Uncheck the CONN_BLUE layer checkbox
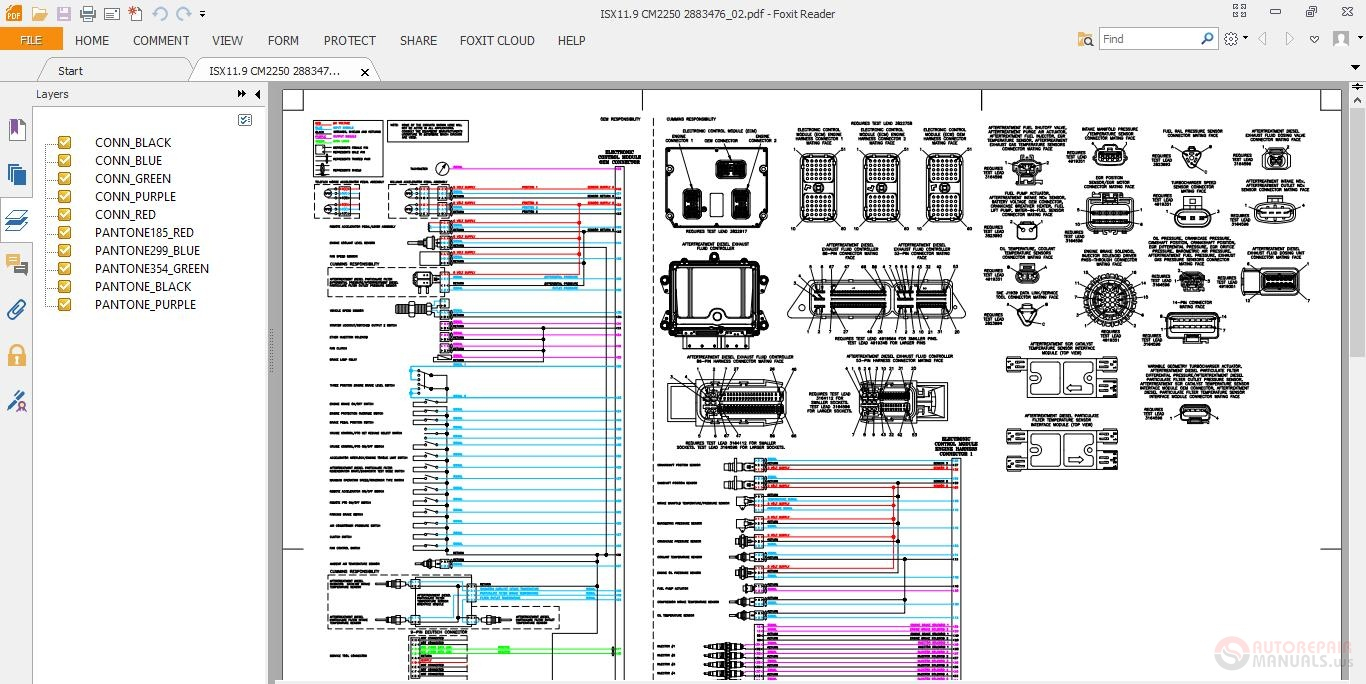Screen dimensions: 1366x684 point(65,160)
